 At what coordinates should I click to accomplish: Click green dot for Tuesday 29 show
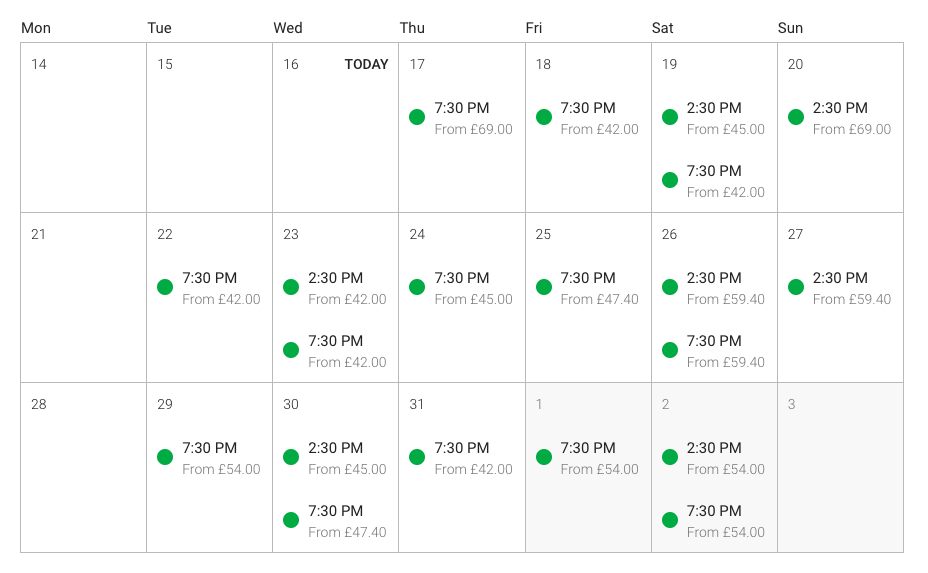[x=165, y=457]
